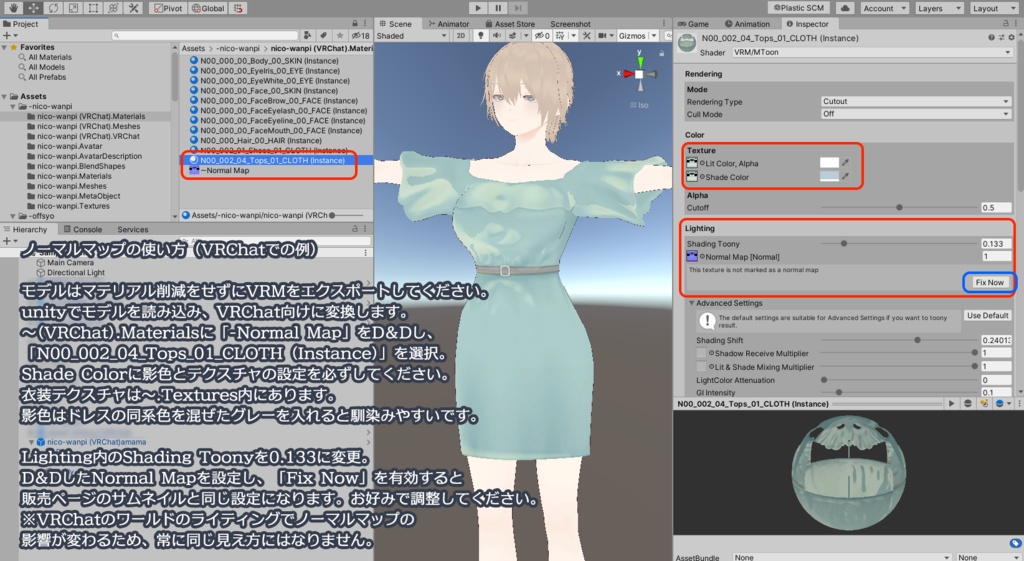Open the Project create plus menu
Screen dimensions: 1024x561
pos(8,35)
